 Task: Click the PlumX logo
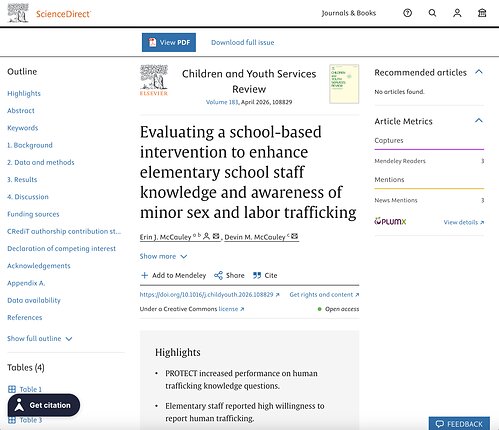click(390, 221)
